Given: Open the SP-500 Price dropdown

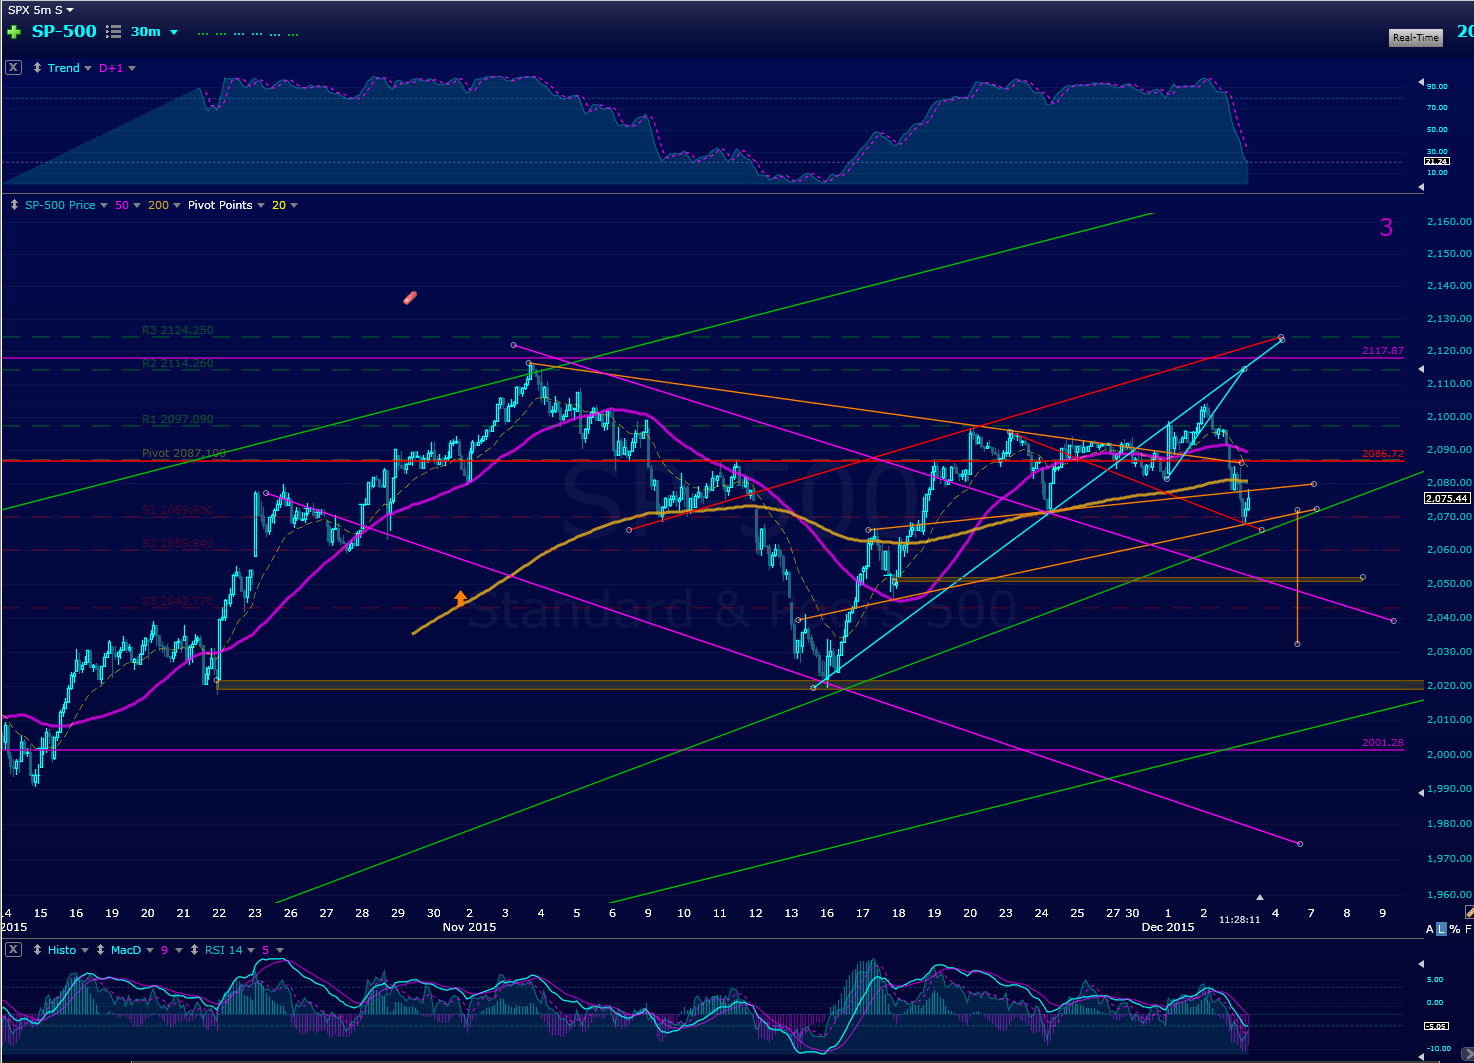Looking at the screenshot, I should coord(104,206).
